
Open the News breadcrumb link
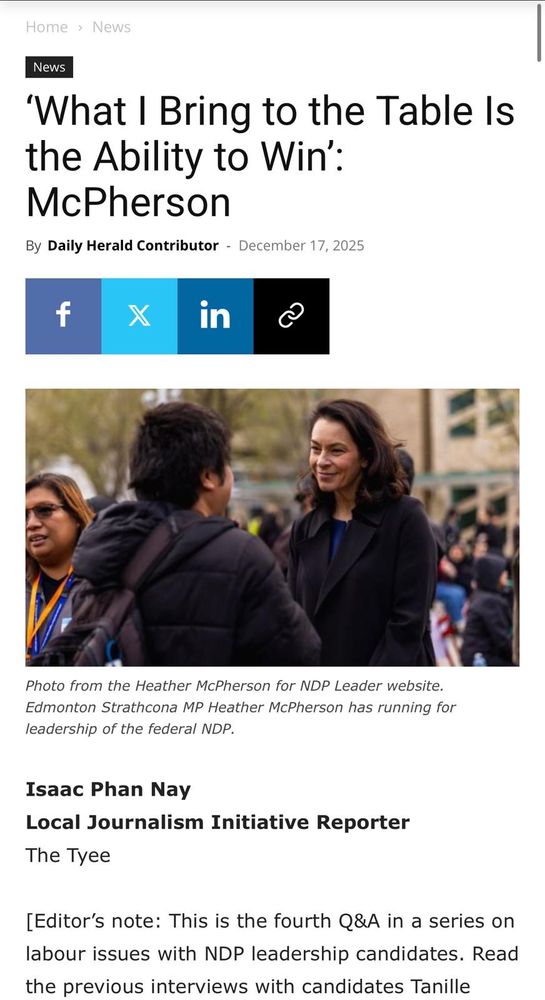(112, 27)
